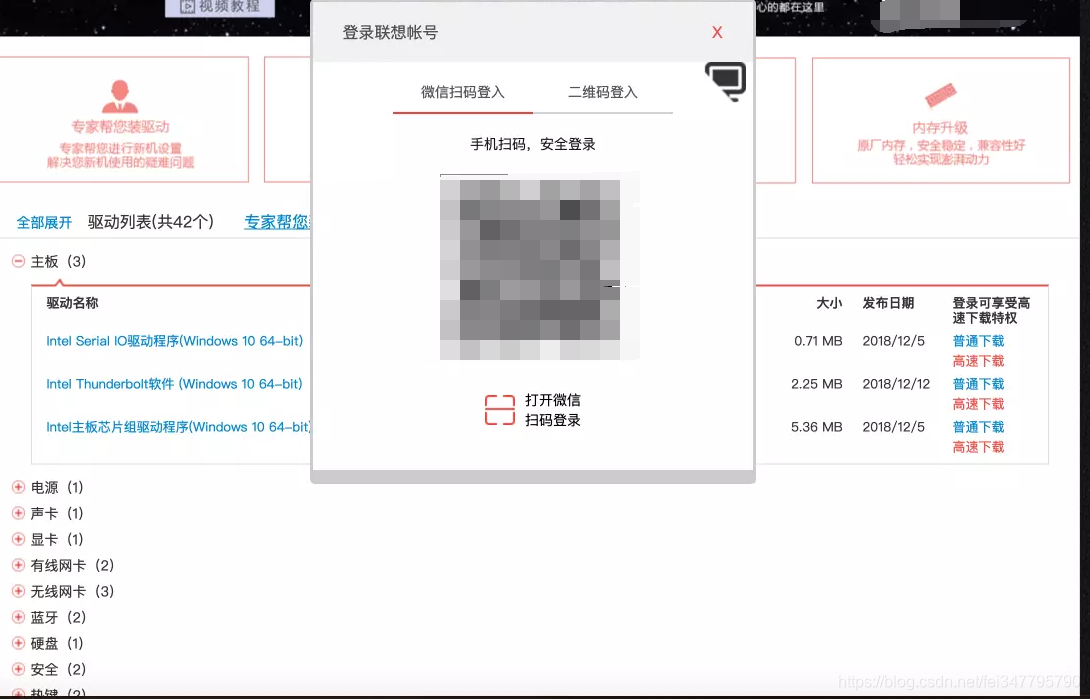Click 普通下载 for Intel chipset driver
This screenshot has height=700, width=1090.
click(978, 427)
